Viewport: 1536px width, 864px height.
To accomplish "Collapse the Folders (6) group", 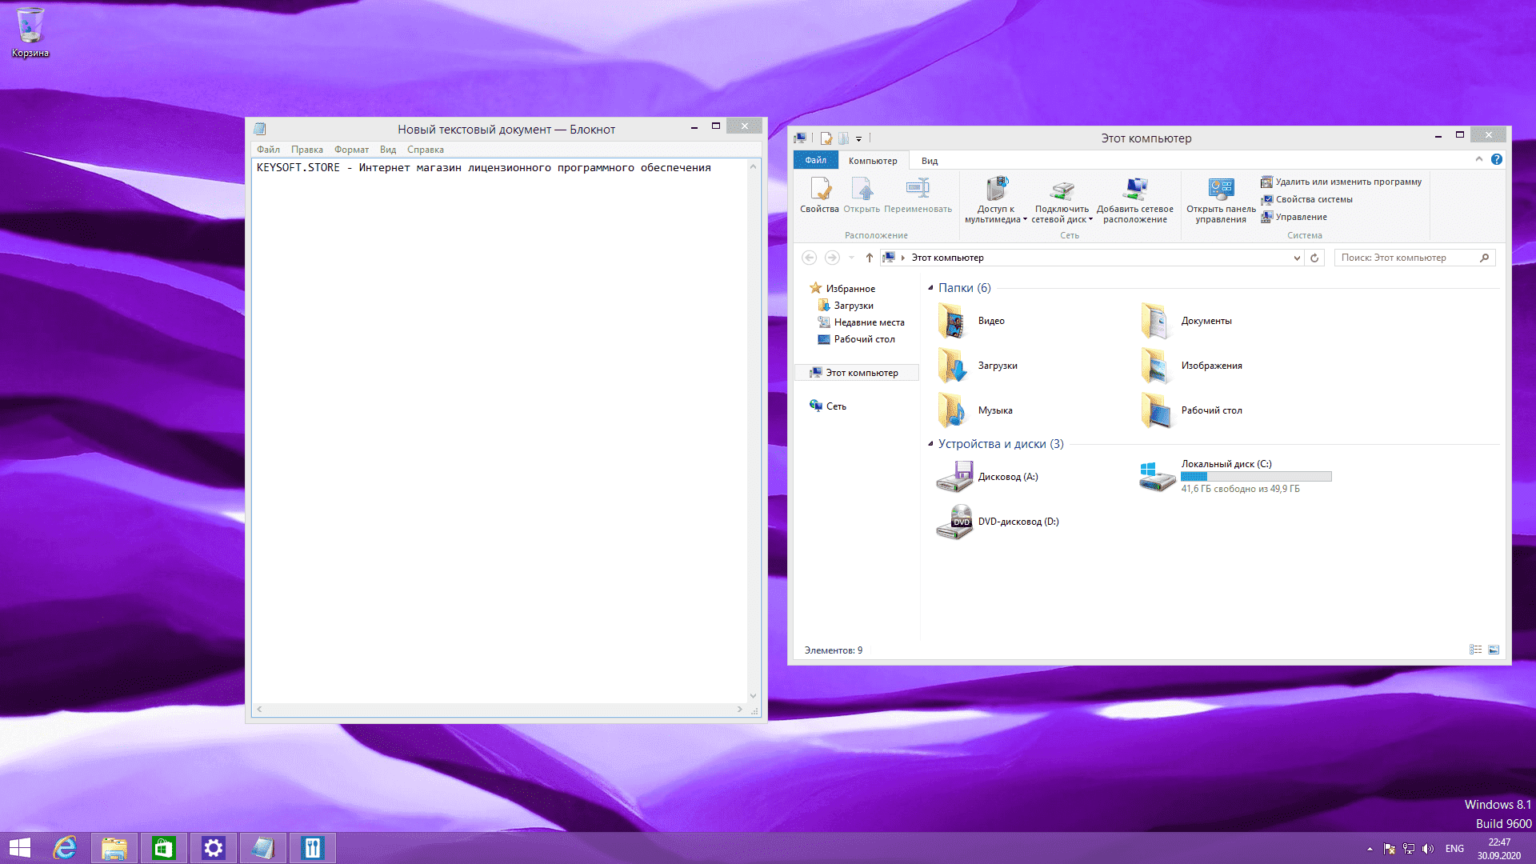I will click(931, 288).
